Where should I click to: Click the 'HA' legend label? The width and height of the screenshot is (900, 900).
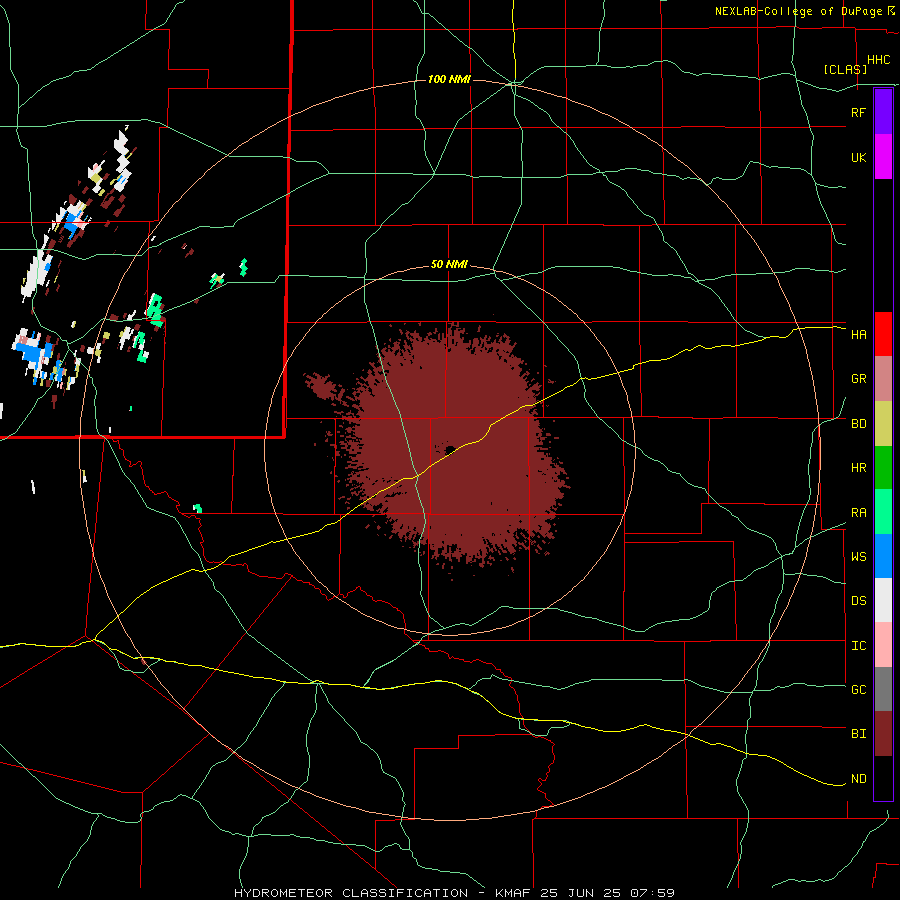pos(858,334)
